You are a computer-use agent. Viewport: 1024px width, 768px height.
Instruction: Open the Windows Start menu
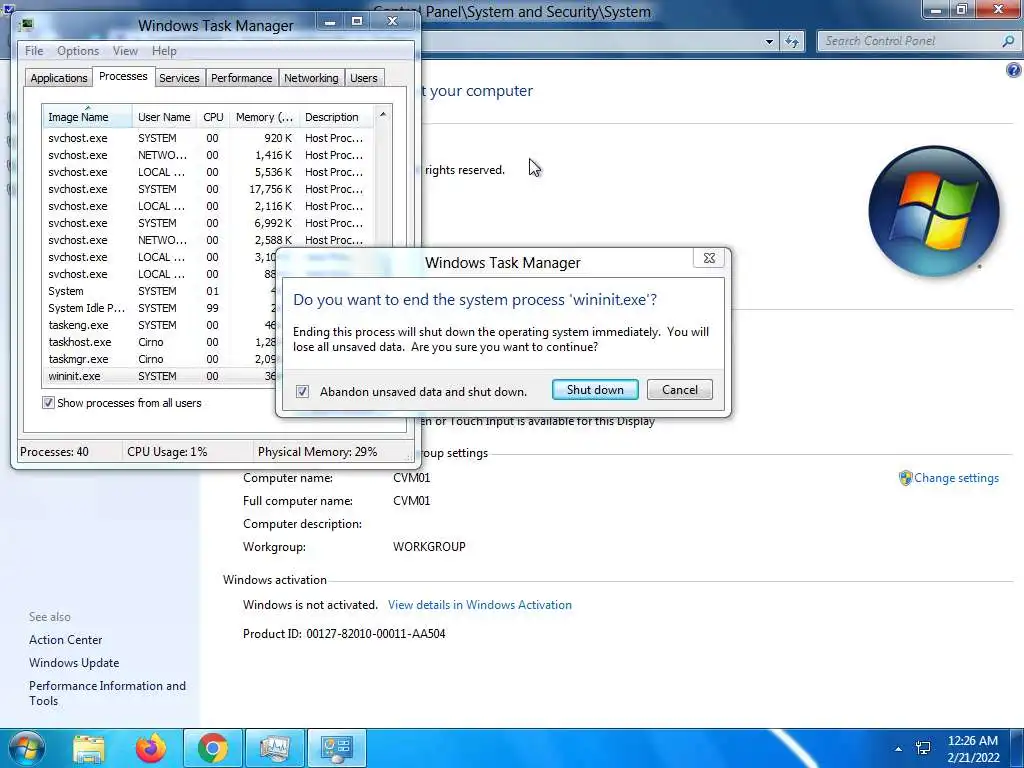pos(26,748)
